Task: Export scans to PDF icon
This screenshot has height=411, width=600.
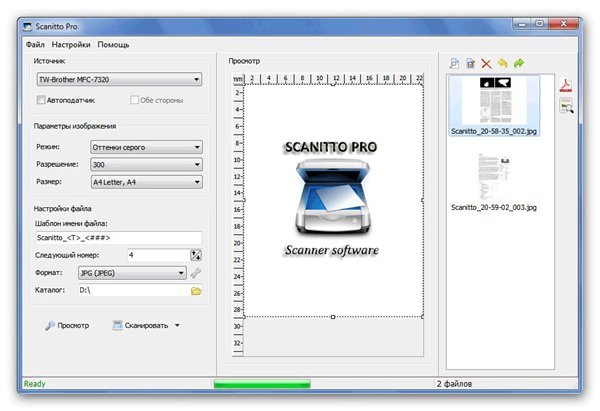Action: click(x=564, y=85)
